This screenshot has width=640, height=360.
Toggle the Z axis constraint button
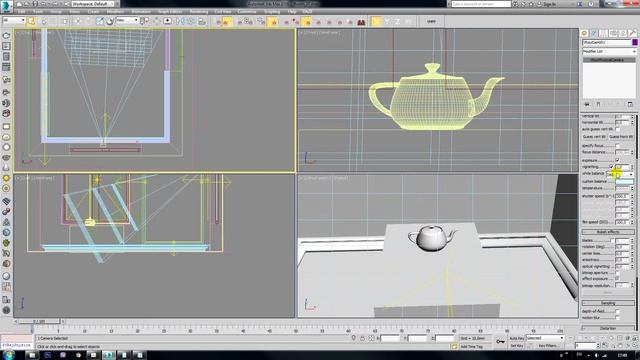pyautogui.click(x=397, y=21)
